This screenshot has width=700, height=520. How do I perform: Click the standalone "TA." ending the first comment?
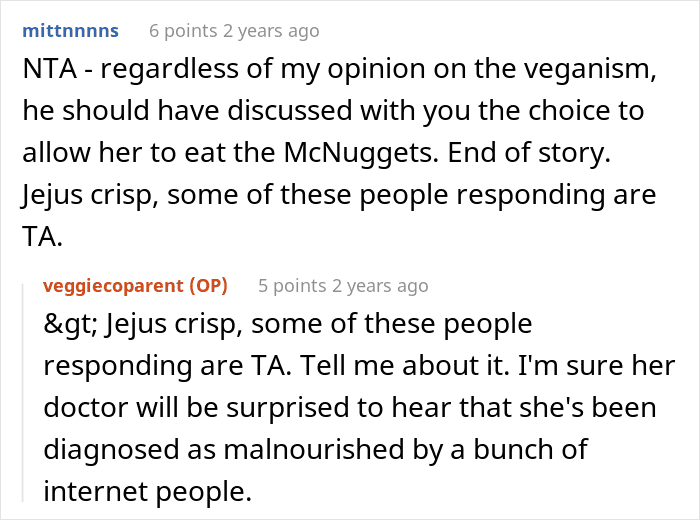(42, 237)
